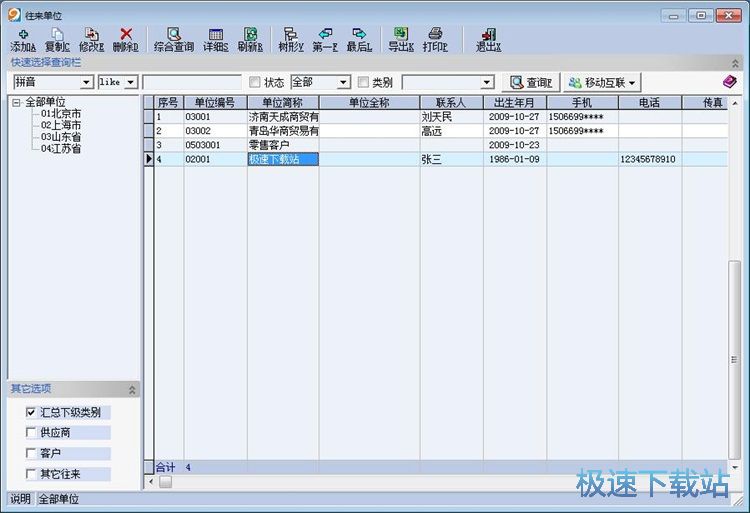Screen dimensions: 750x513
Task: Click the search keyword input field
Action: pos(192,83)
